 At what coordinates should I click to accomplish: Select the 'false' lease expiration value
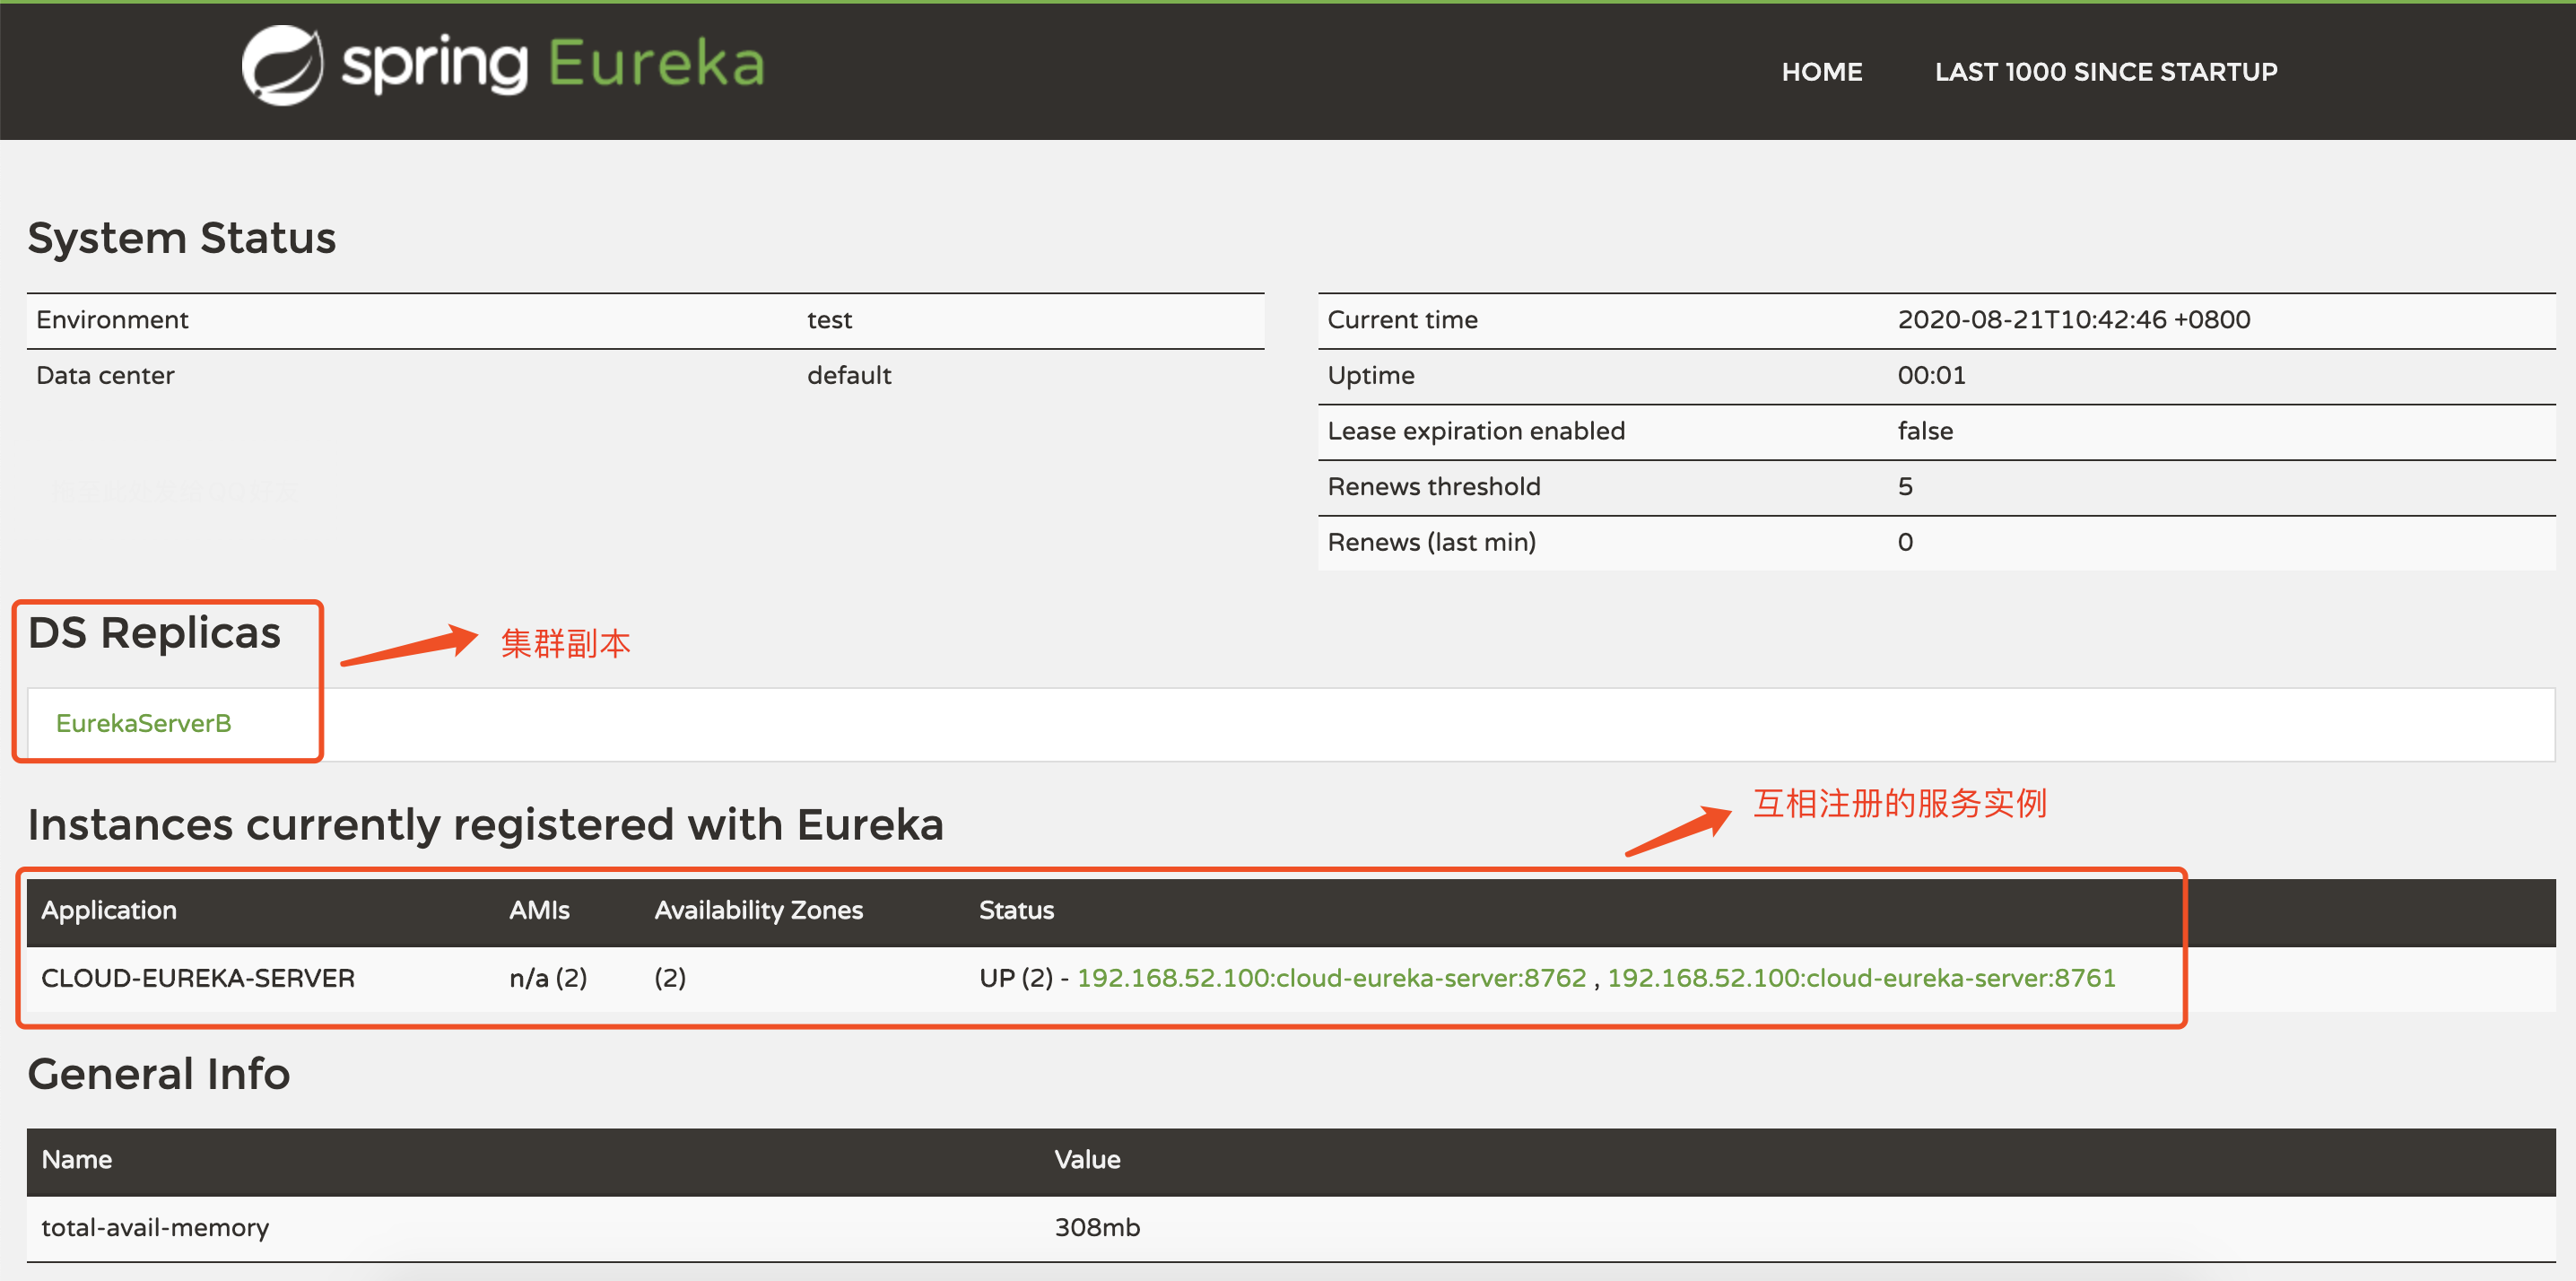(x=1925, y=431)
